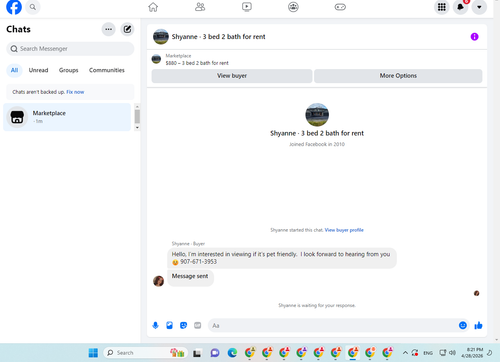Click sender avatar beside Message sent

(x=158, y=281)
